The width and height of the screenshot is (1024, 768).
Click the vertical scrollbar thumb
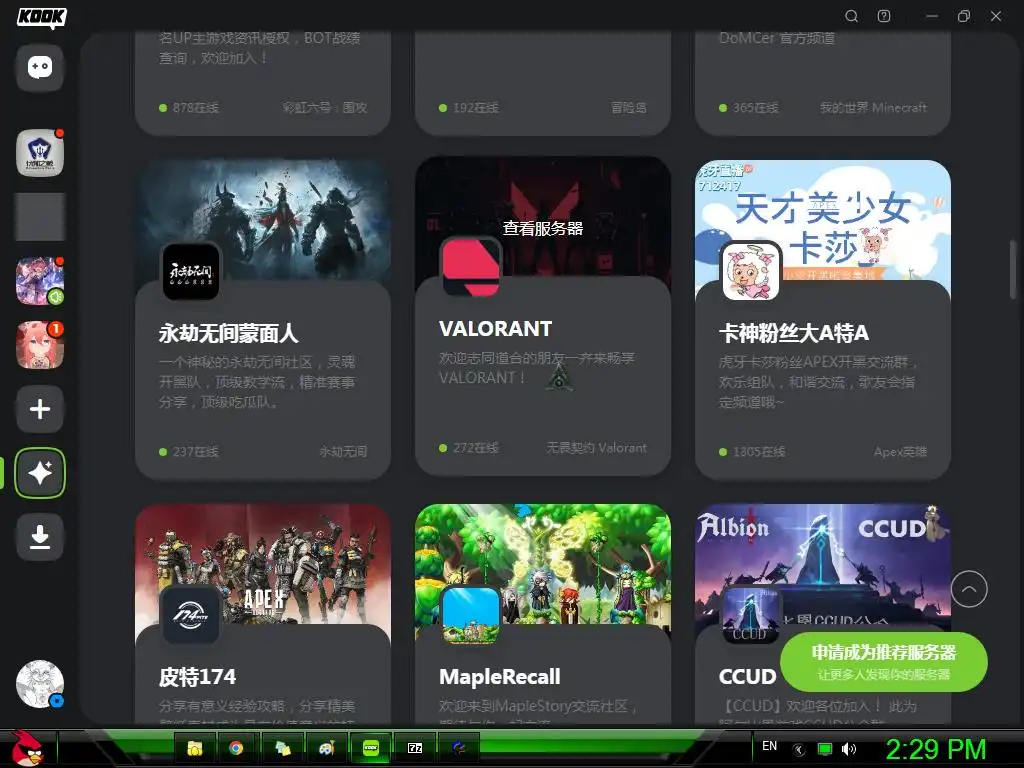(x=1013, y=270)
